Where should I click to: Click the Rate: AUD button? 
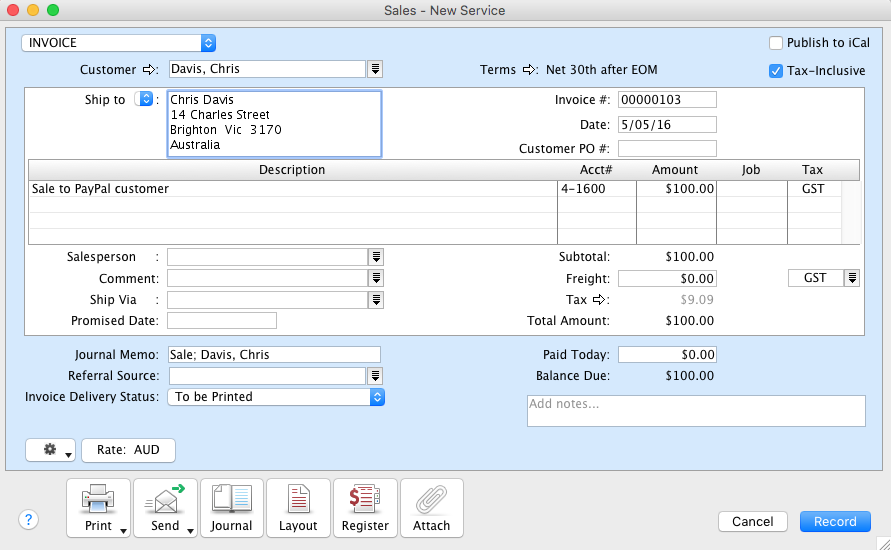(x=128, y=450)
